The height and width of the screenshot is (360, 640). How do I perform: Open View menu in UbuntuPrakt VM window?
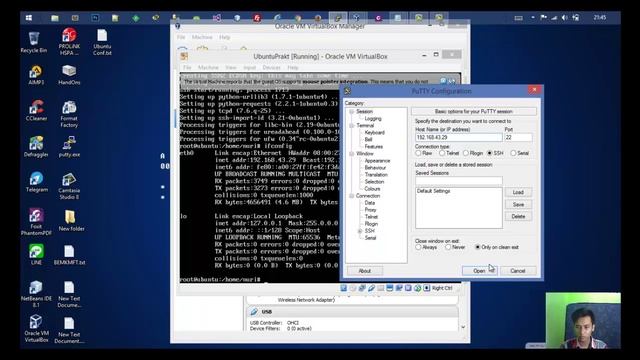tap(231, 67)
